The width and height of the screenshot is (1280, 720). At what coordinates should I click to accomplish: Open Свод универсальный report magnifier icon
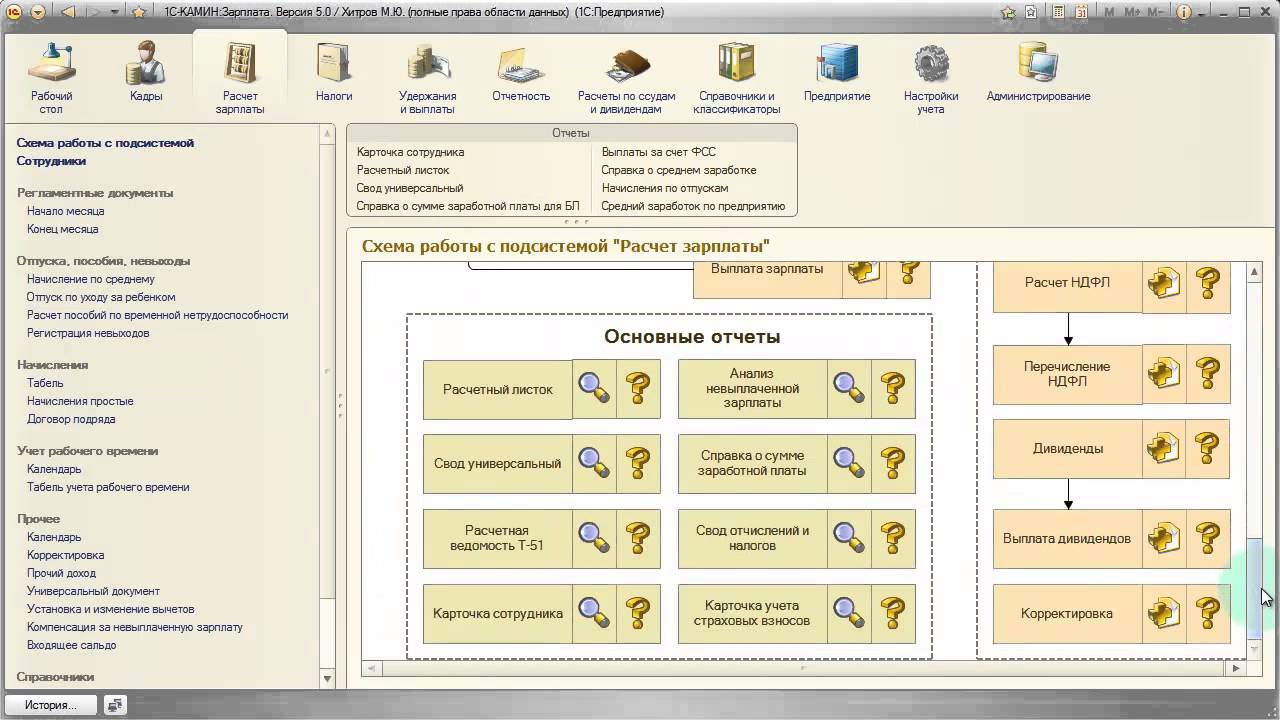(x=594, y=464)
